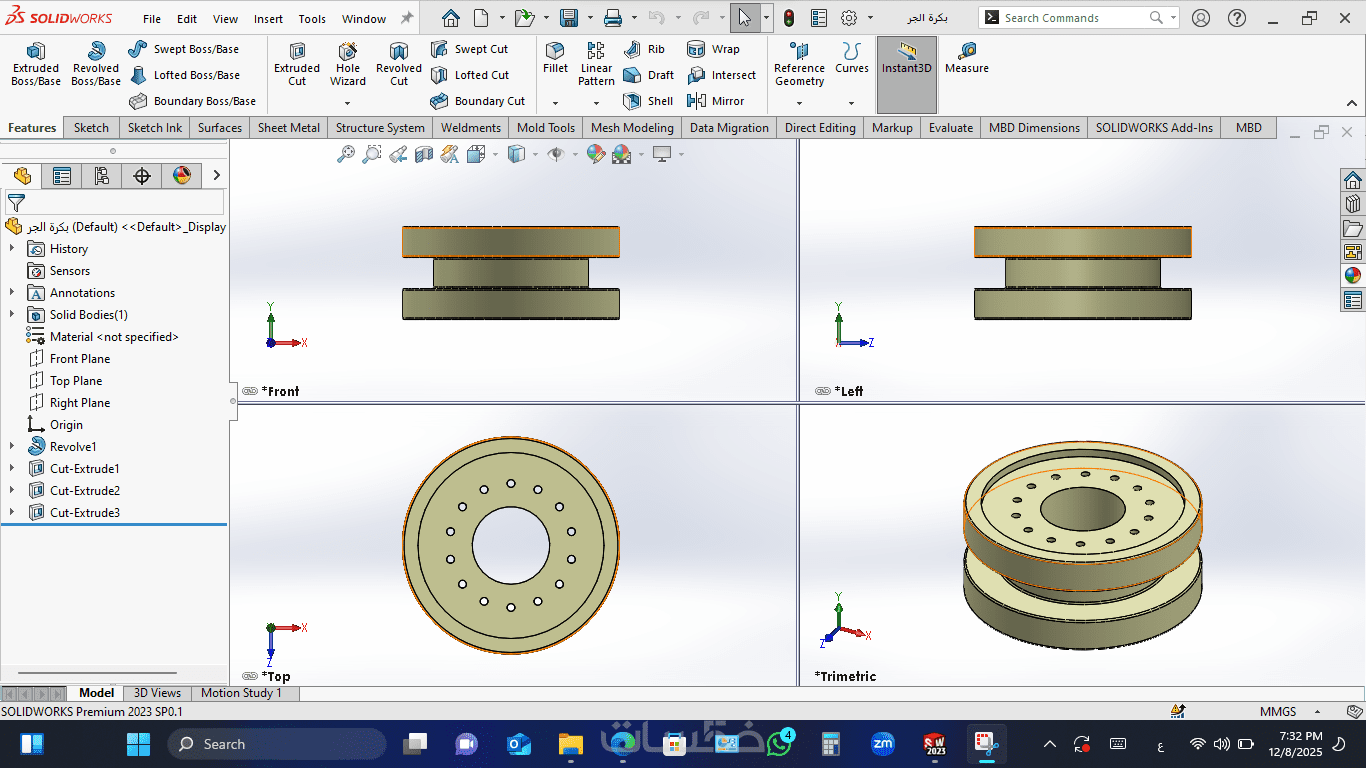1366x768 pixels.
Task: Activate the Section View tool
Action: (x=424, y=154)
